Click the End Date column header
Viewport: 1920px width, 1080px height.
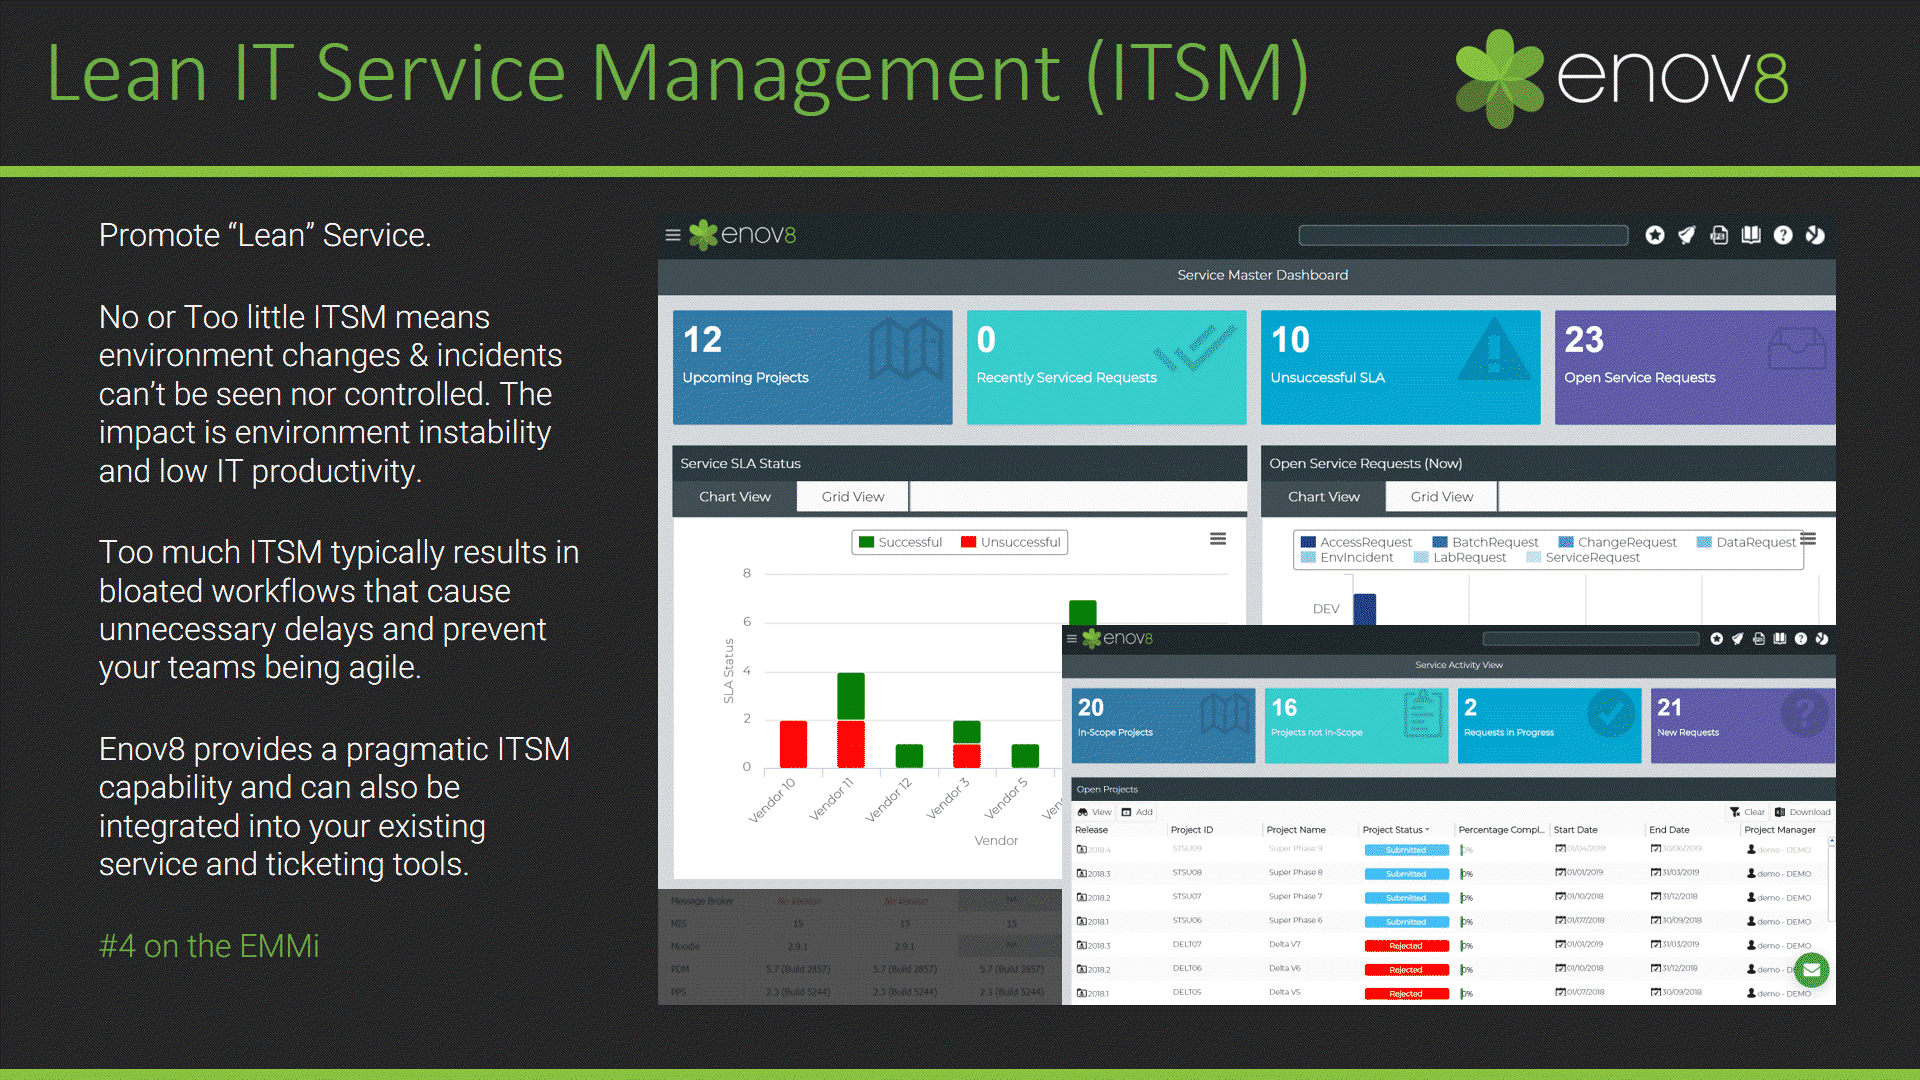click(x=1669, y=830)
